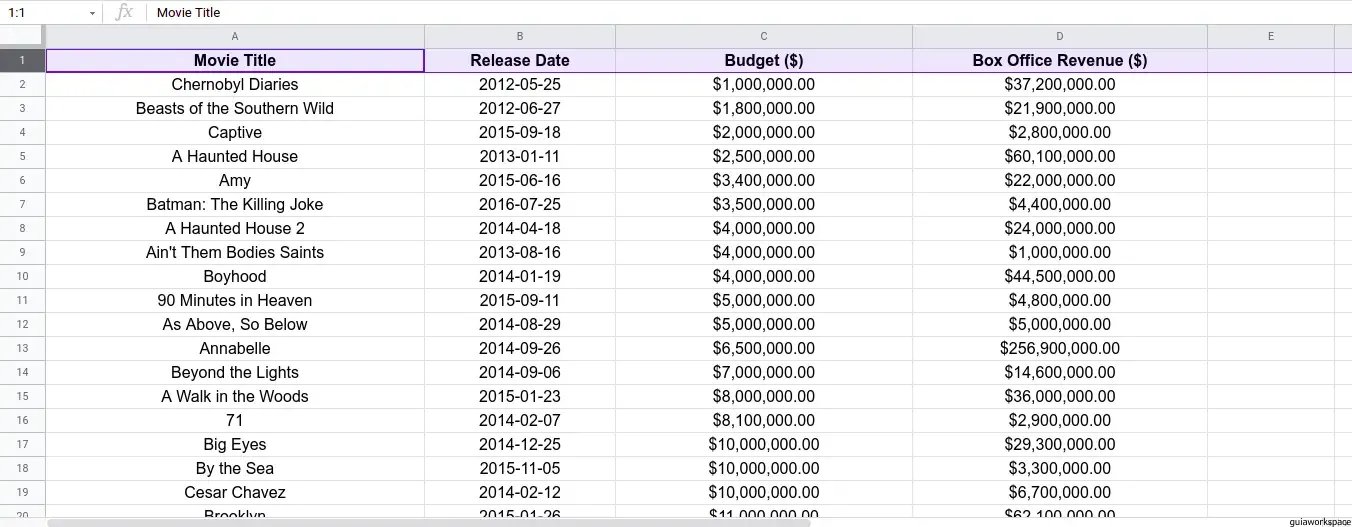Click release date 2013-01-11
This screenshot has width=1352, height=527.
(x=520, y=156)
